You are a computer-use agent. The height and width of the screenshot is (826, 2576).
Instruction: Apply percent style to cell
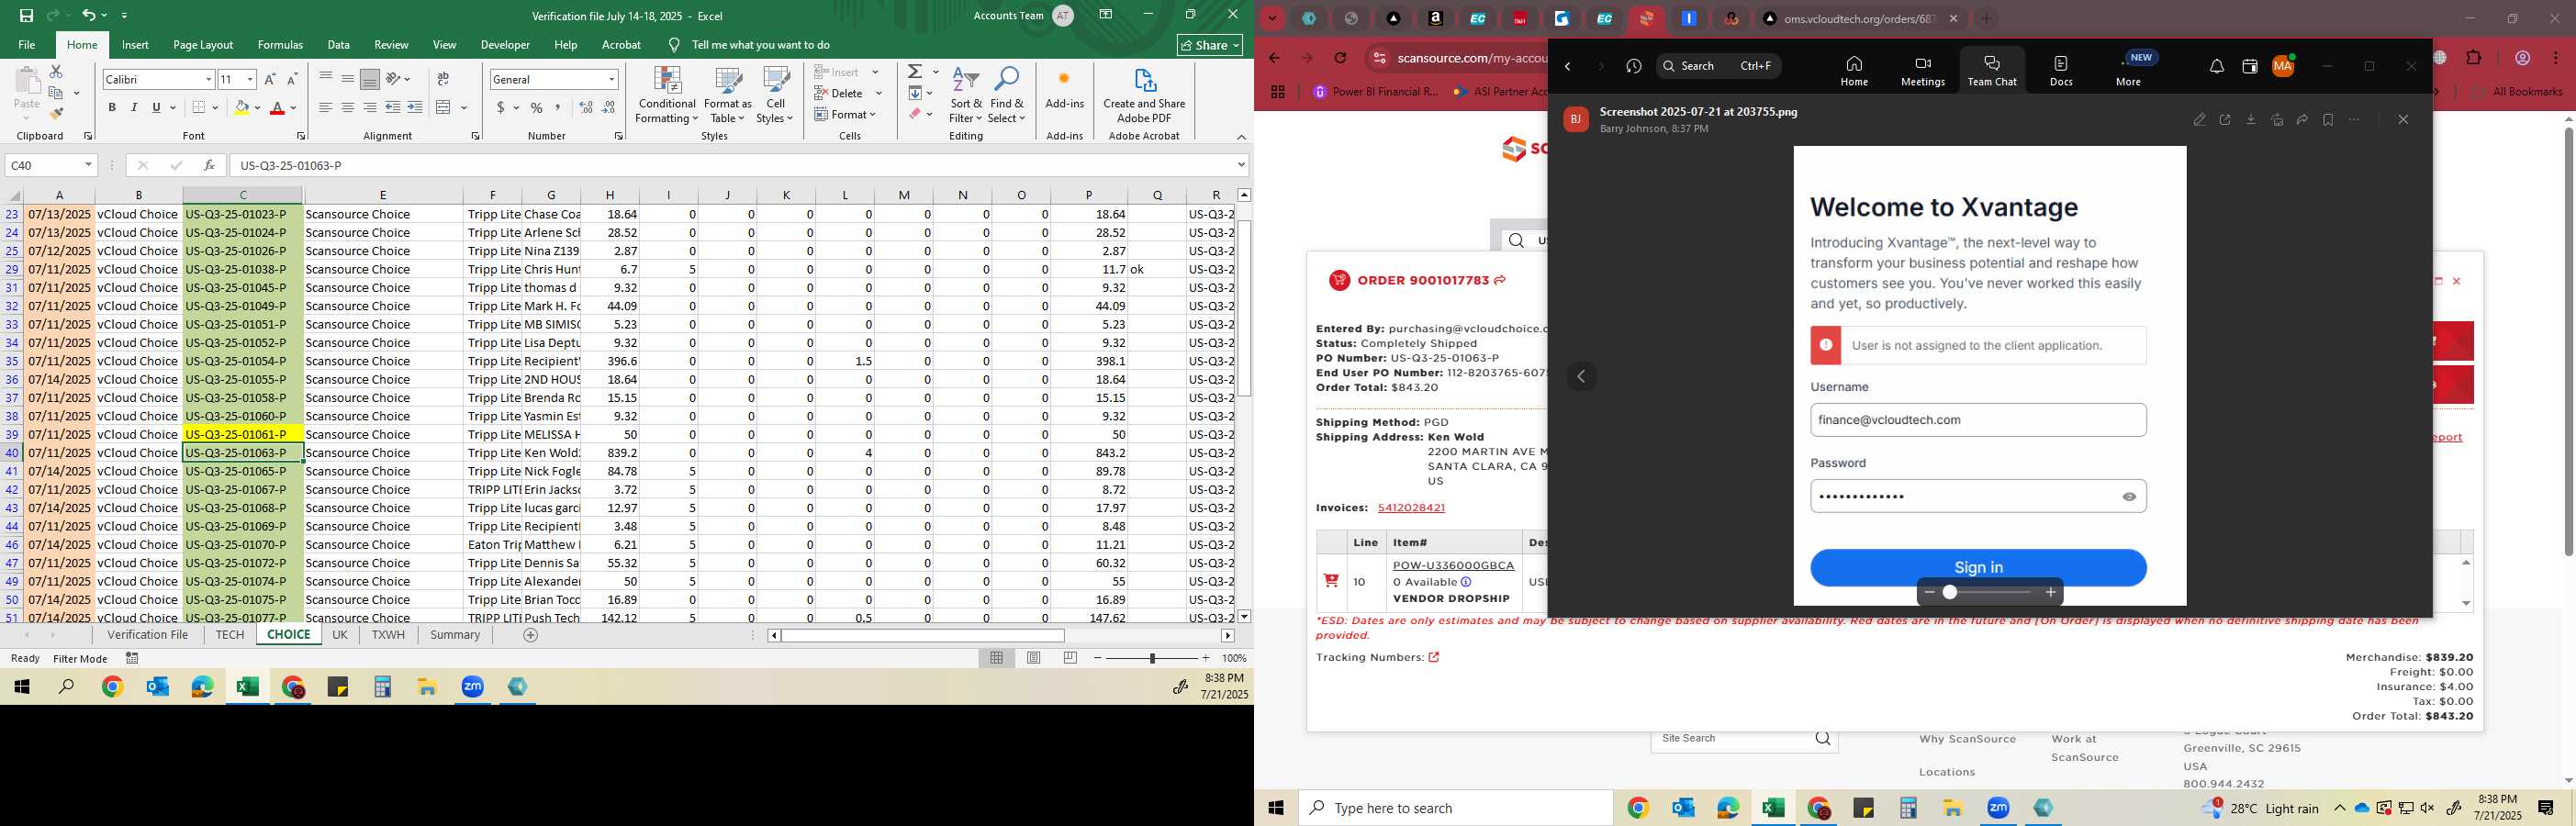[x=537, y=108]
